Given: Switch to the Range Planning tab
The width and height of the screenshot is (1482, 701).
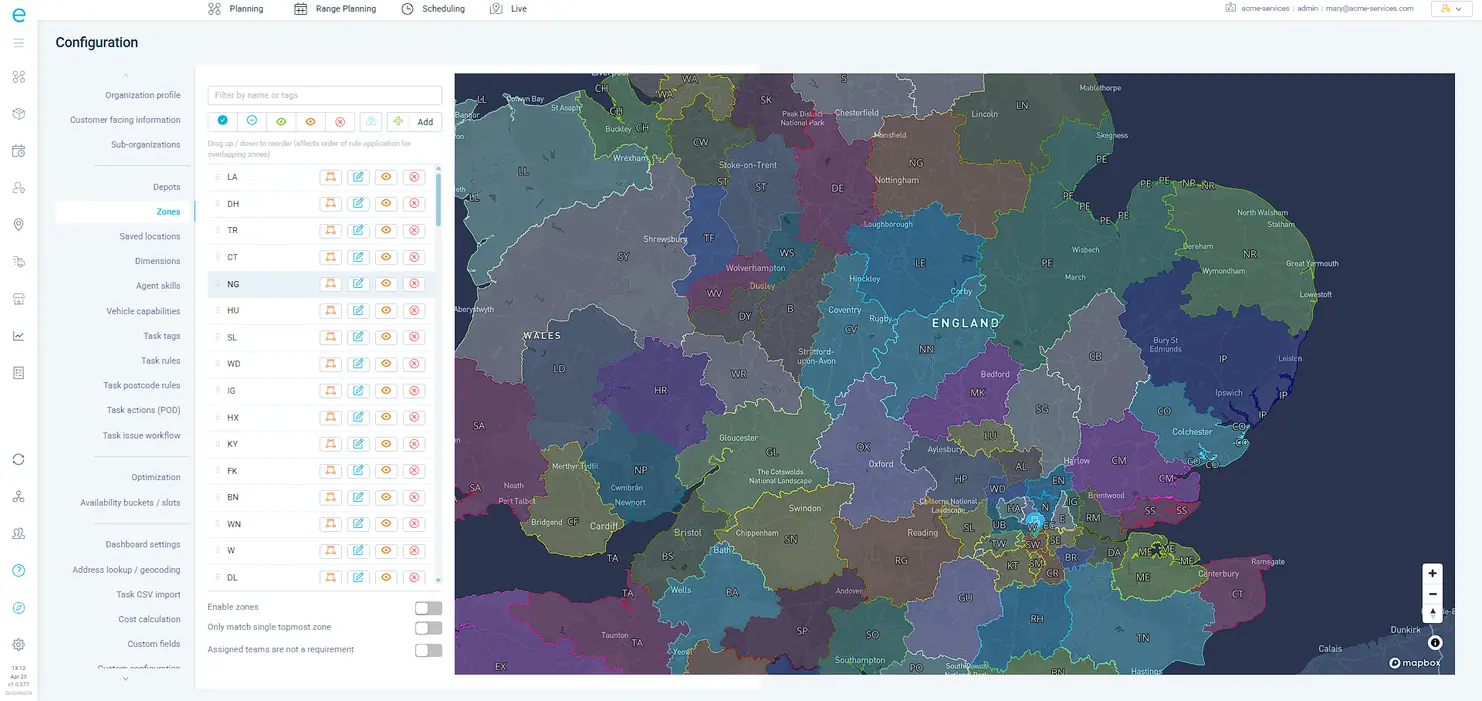Looking at the screenshot, I should [x=335, y=8].
